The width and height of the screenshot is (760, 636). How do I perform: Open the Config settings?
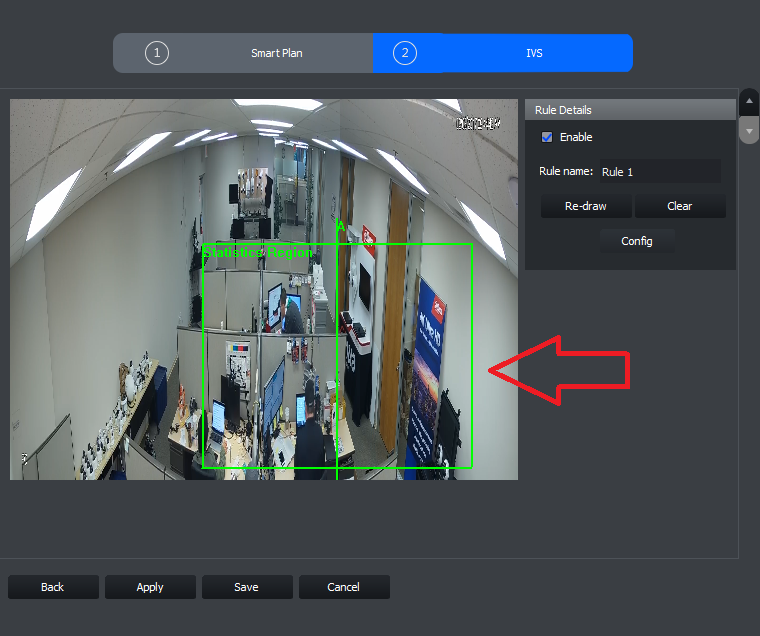637,241
